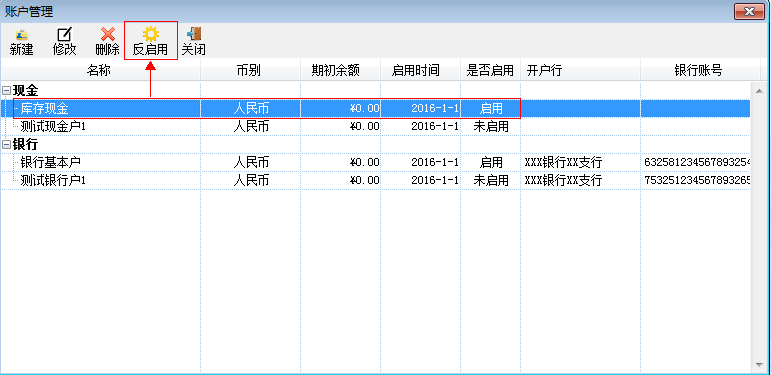This screenshot has width=771, height=375.
Task: Click the 修改 (Edit) toolbar icon
Action: point(64,34)
